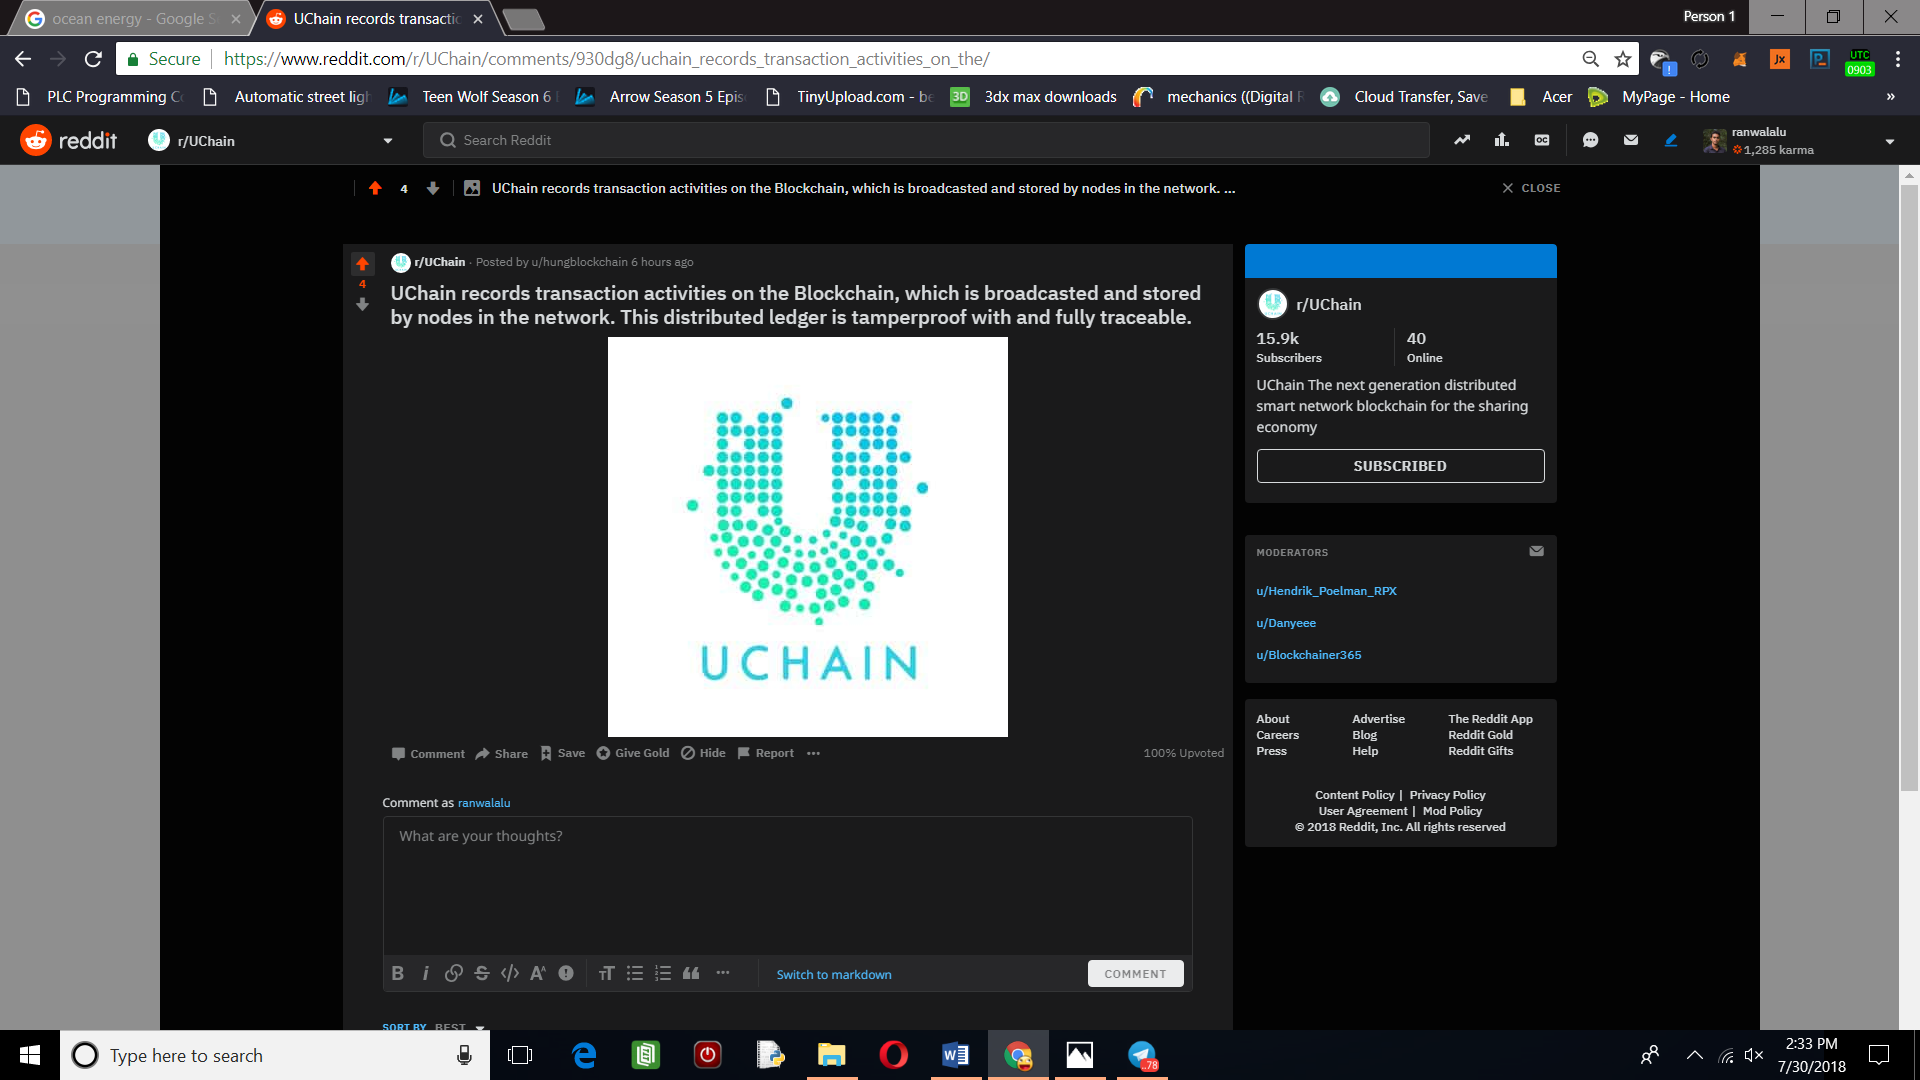Image resolution: width=1920 pixels, height=1080 pixels.
Task: Insert a bulleted list in comment editor
Action: click(634, 973)
